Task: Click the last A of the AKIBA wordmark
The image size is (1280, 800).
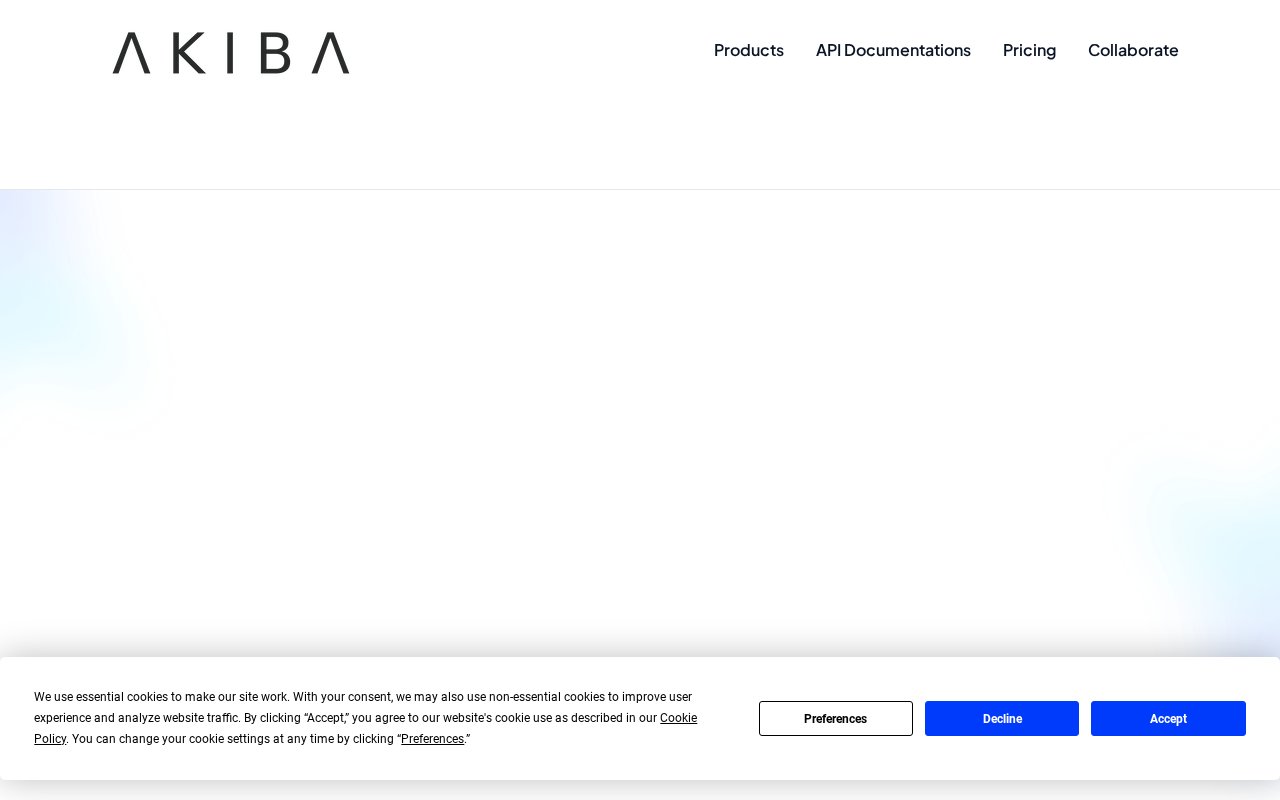Action: coord(330,53)
